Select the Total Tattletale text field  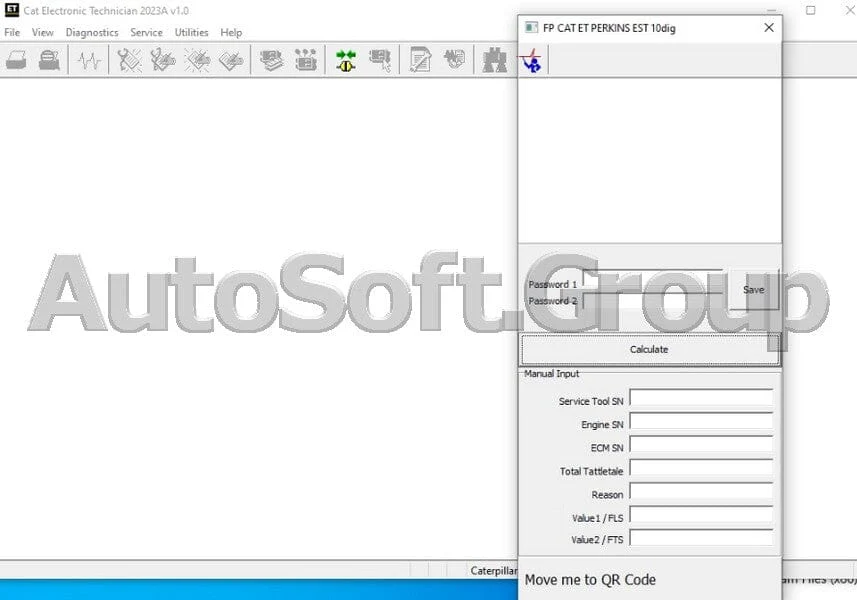(700, 467)
